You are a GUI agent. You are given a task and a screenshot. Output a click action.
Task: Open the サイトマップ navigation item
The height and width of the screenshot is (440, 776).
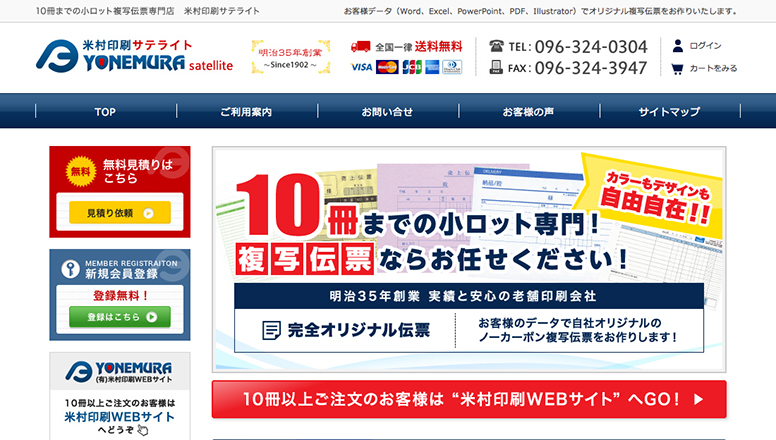pos(669,112)
